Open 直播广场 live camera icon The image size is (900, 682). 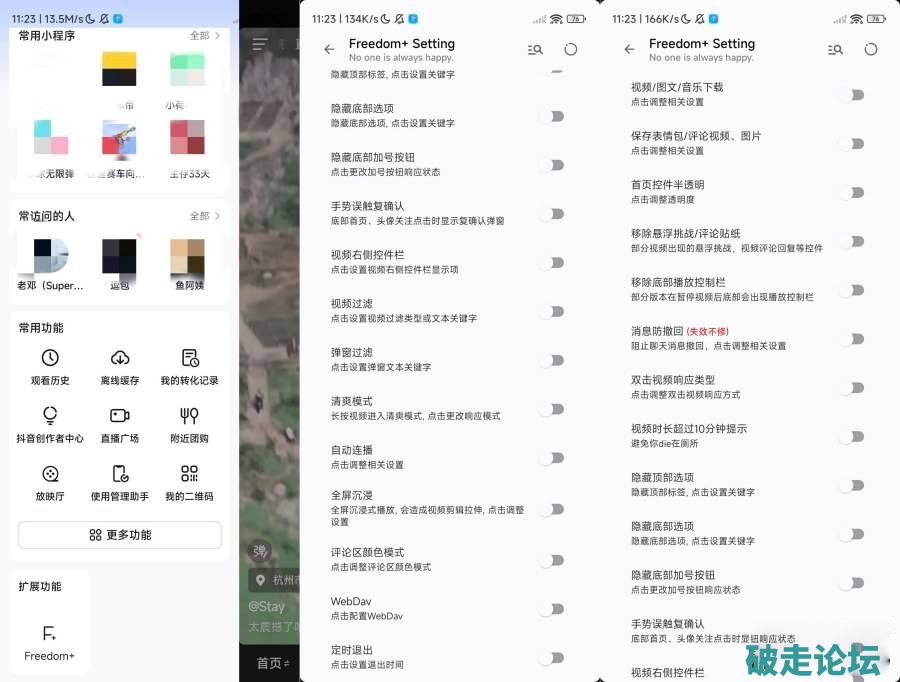click(119, 415)
